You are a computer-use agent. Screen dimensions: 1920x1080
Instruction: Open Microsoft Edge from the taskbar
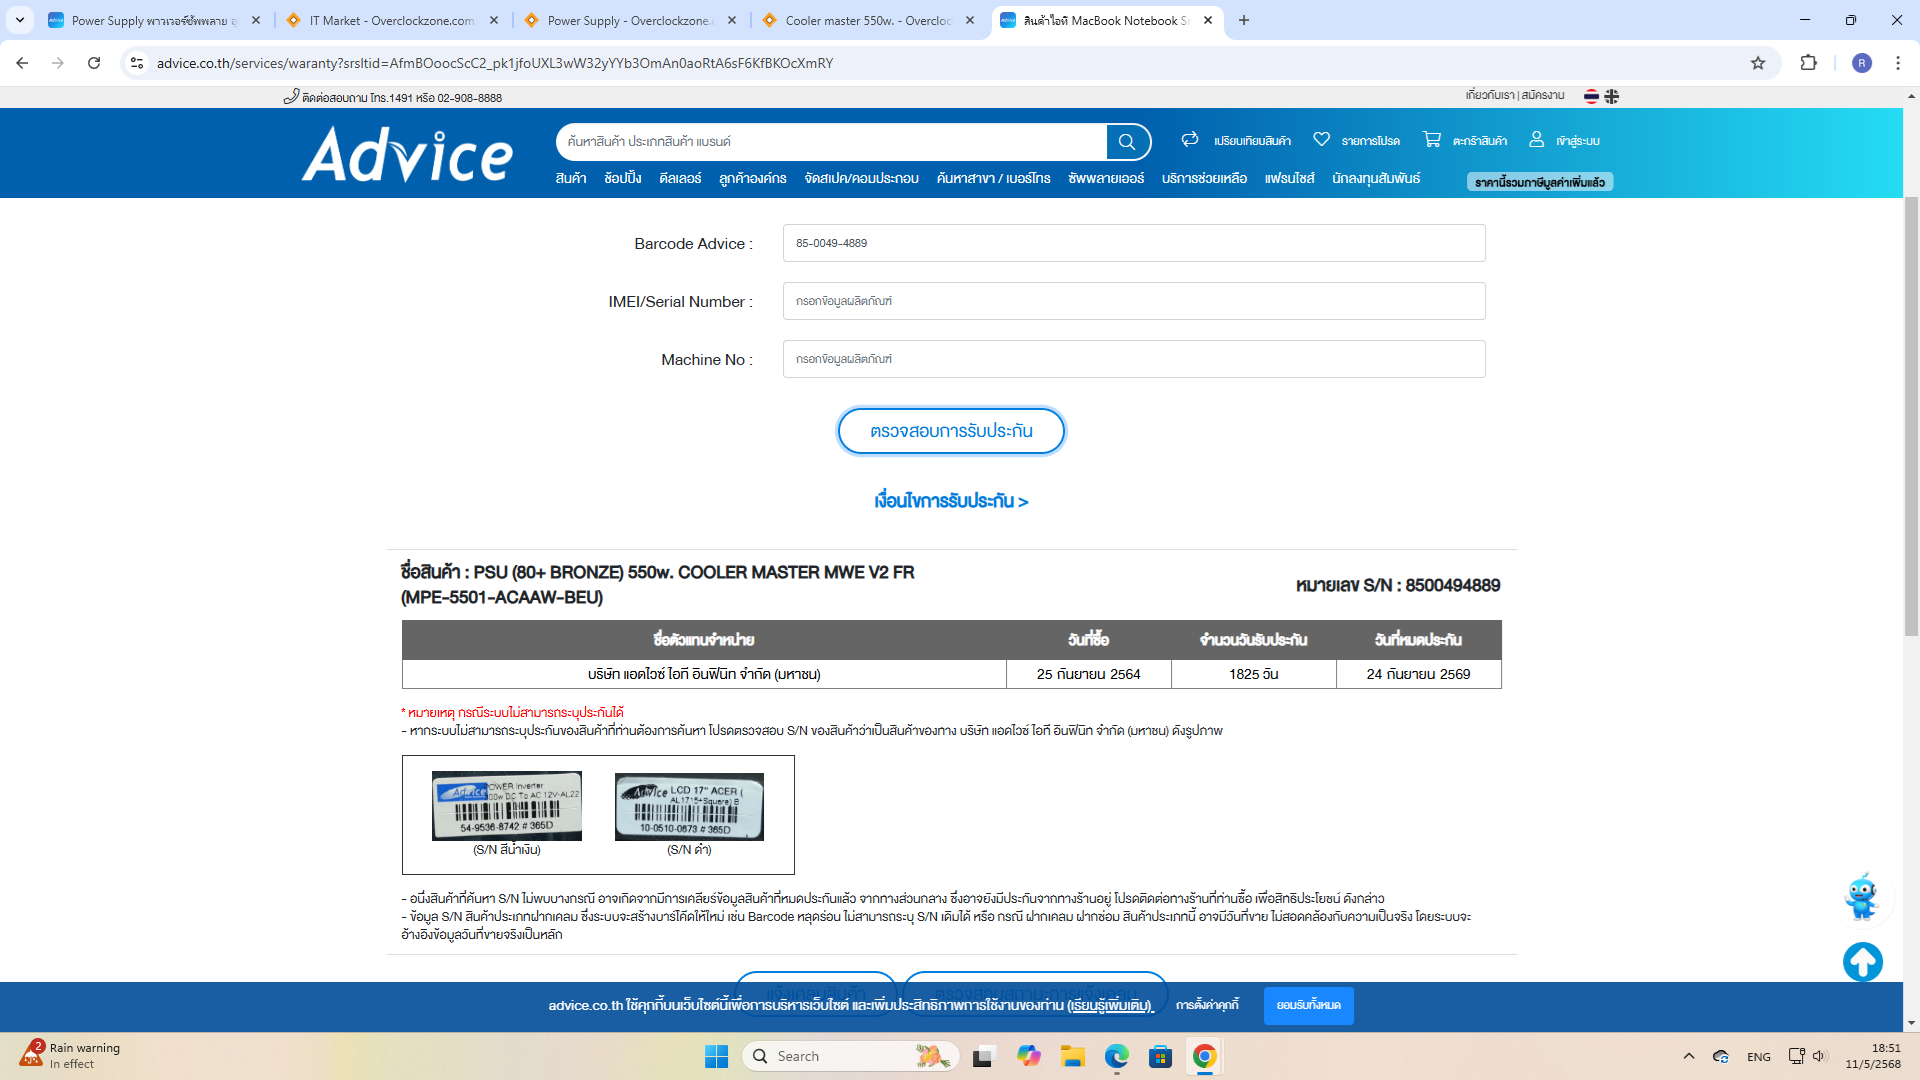pos(1117,1056)
